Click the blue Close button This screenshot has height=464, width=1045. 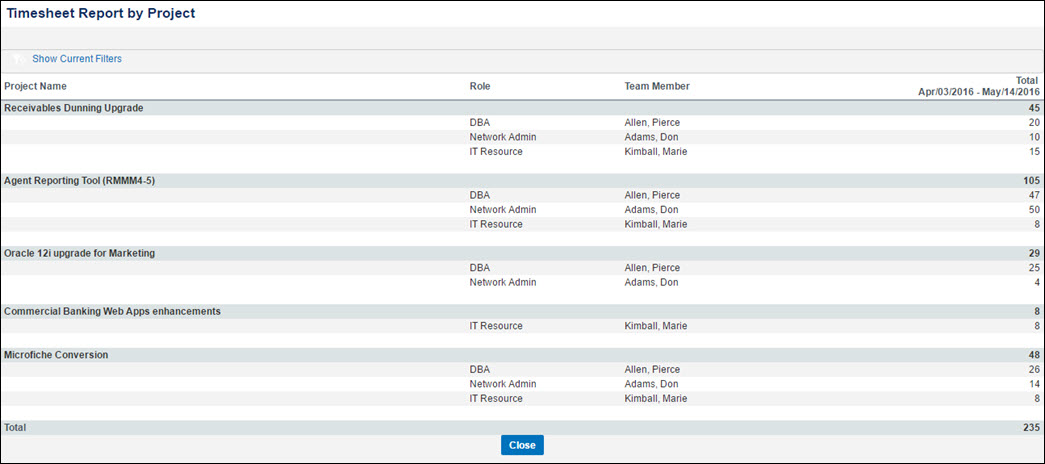click(522, 445)
